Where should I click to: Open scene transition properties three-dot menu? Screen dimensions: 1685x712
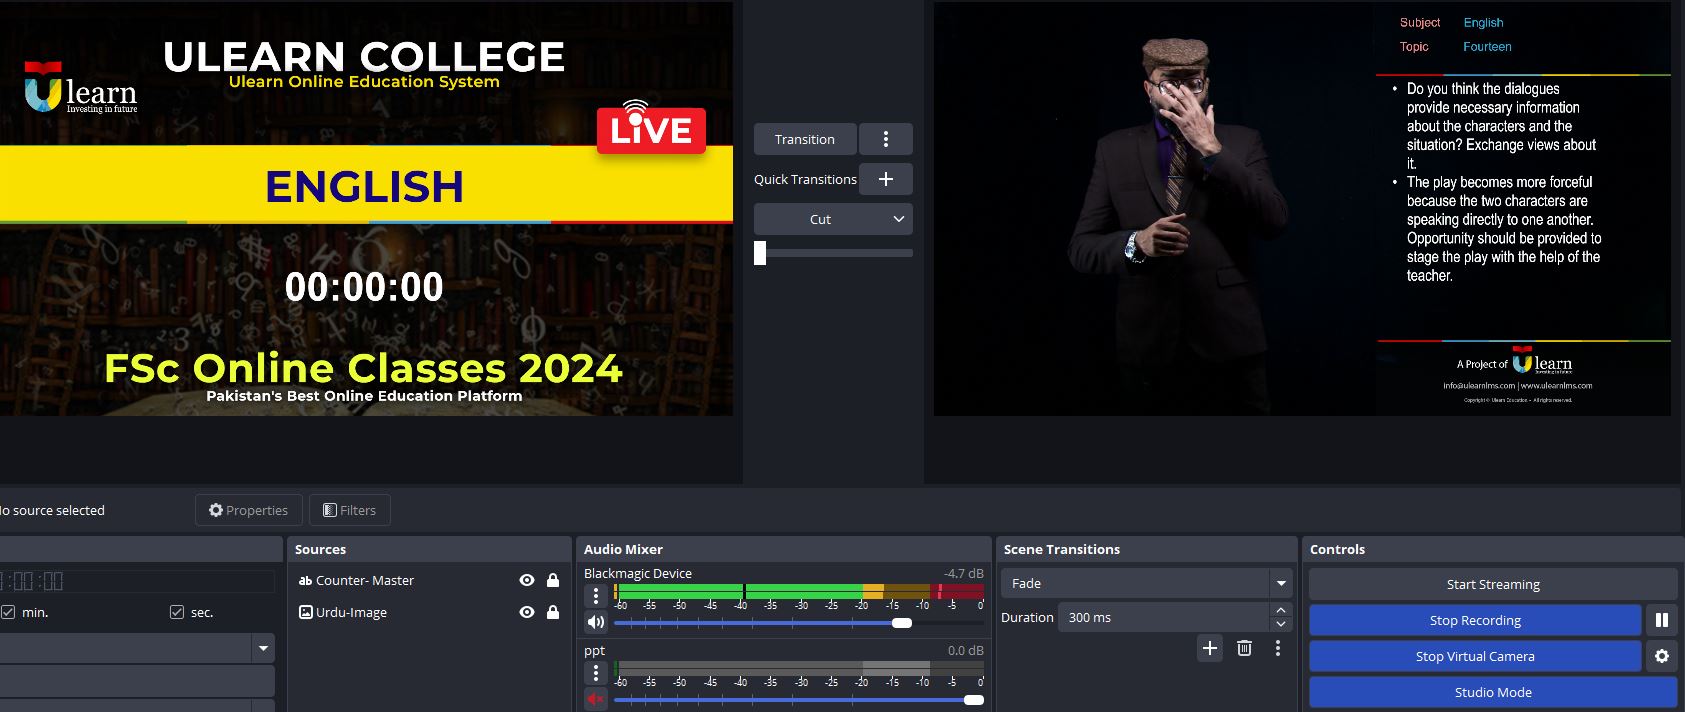(1278, 648)
